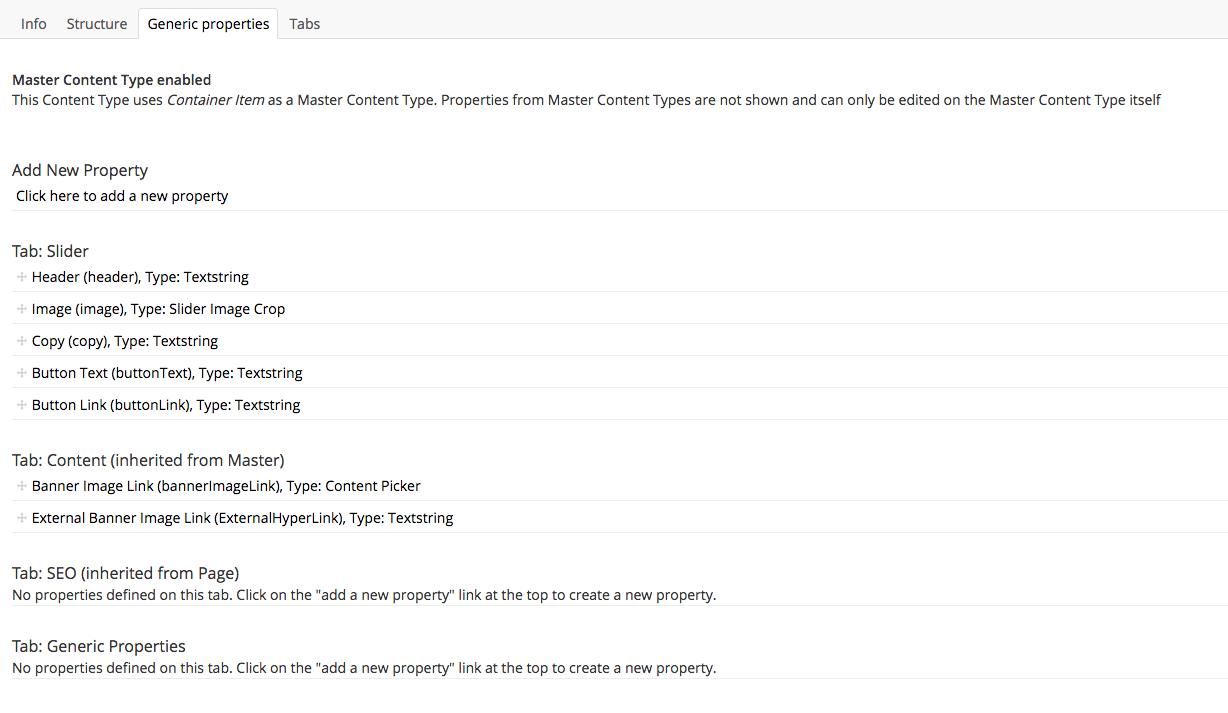Click the move icon beside Banner Image Link
The height and width of the screenshot is (713, 1228).
click(x=22, y=486)
